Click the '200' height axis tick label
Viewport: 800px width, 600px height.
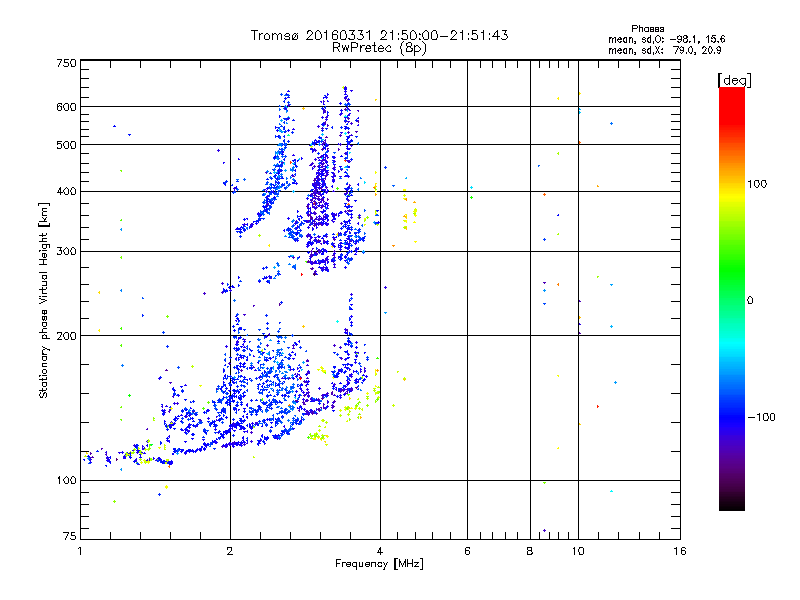click(66, 336)
